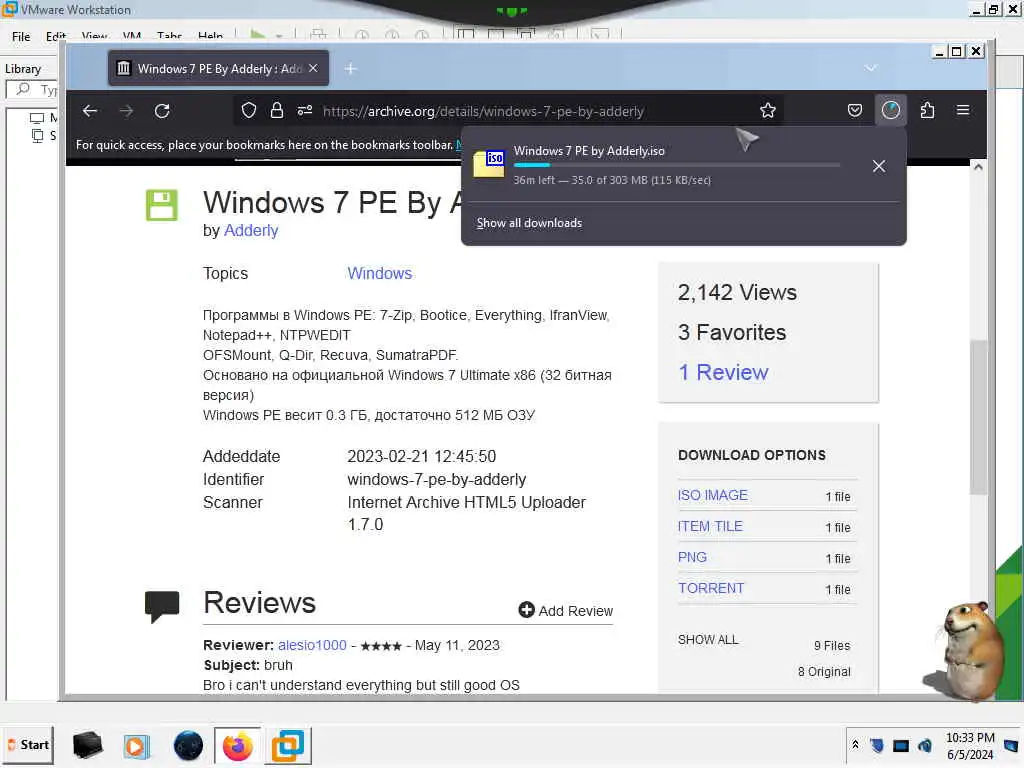Open the VMware View menu
This screenshot has width=1024, height=768.
pos(95,37)
